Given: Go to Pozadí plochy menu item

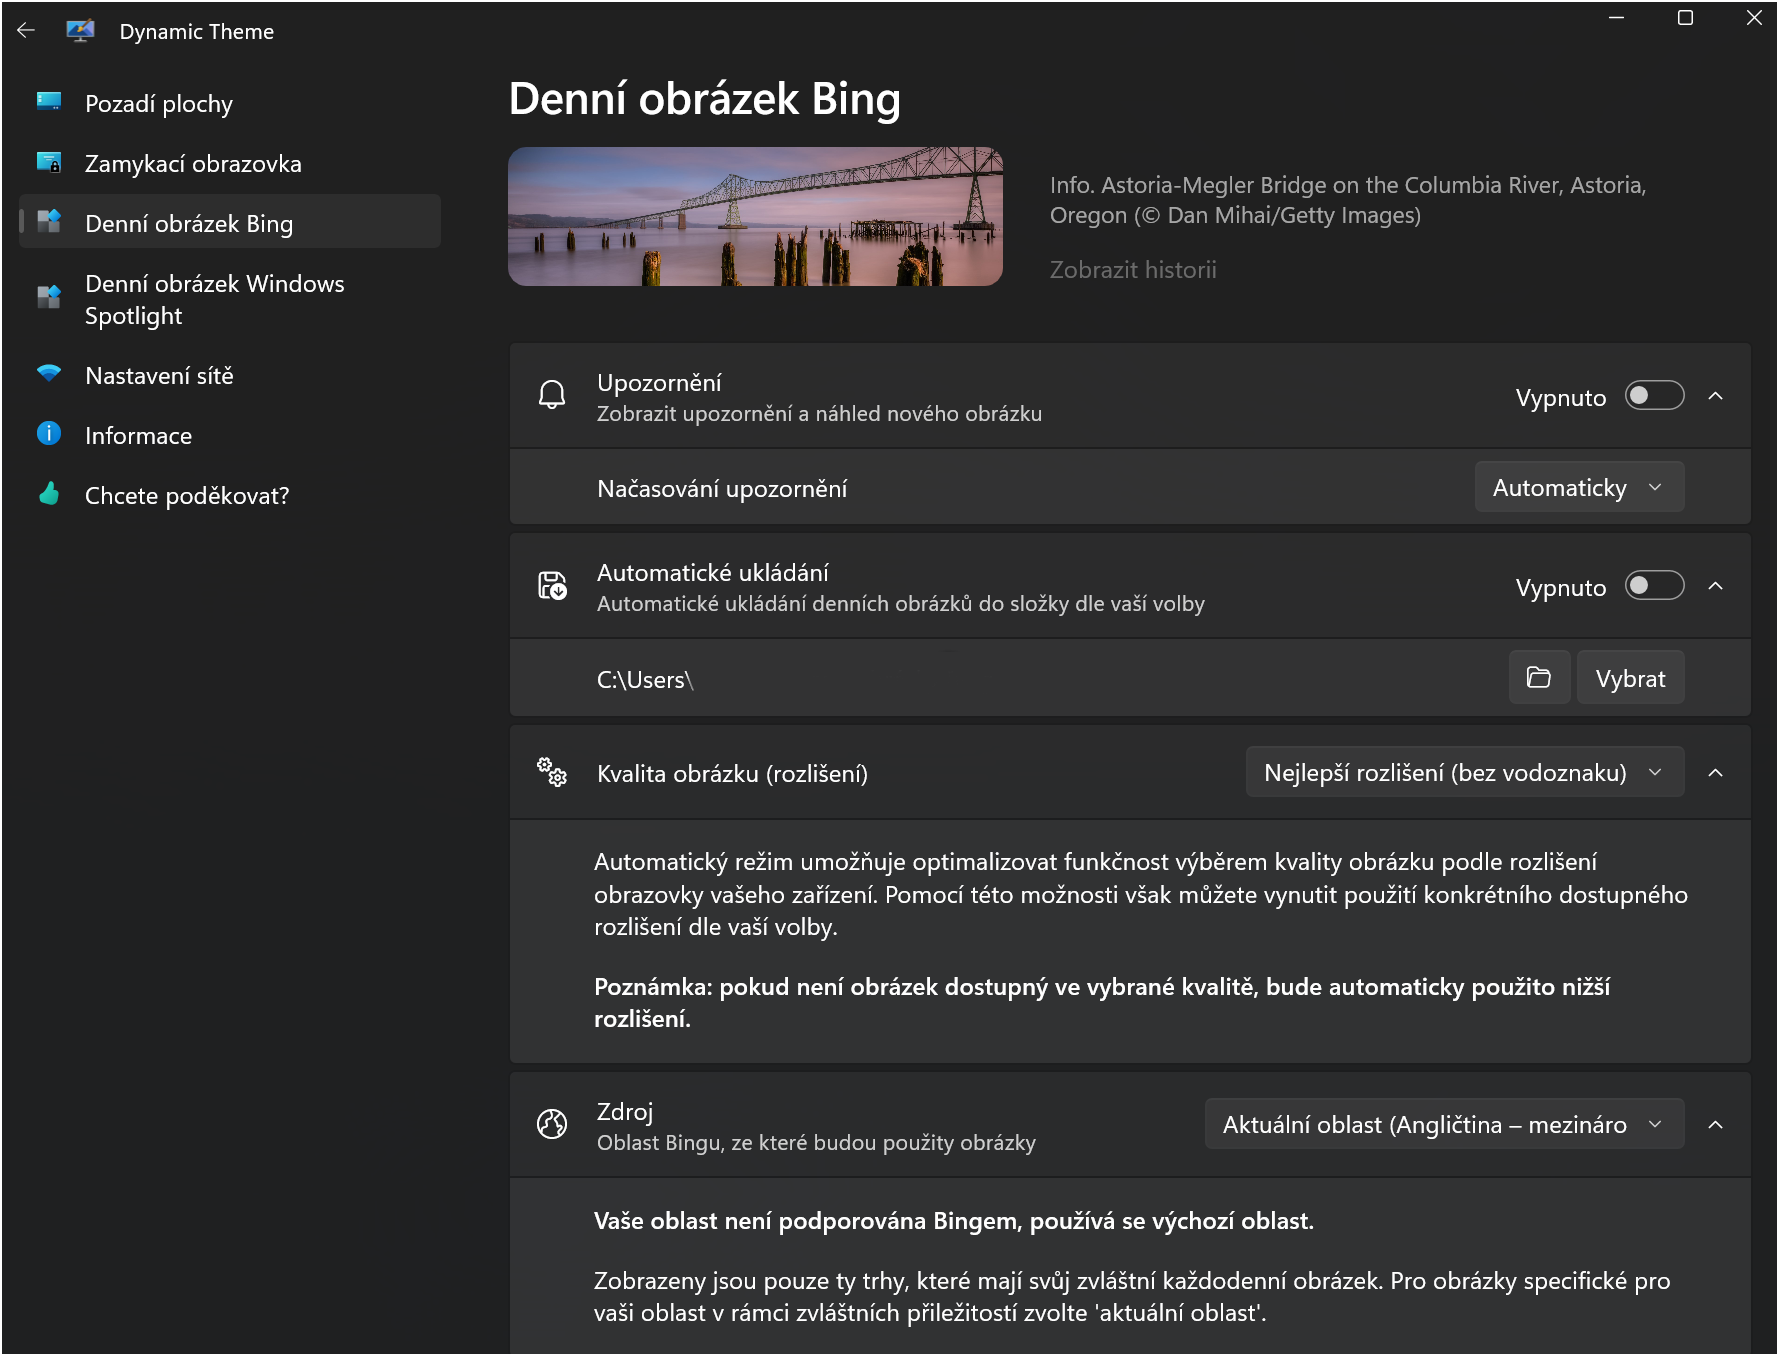Looking at the screenshot, I should [x=159, y=104].
